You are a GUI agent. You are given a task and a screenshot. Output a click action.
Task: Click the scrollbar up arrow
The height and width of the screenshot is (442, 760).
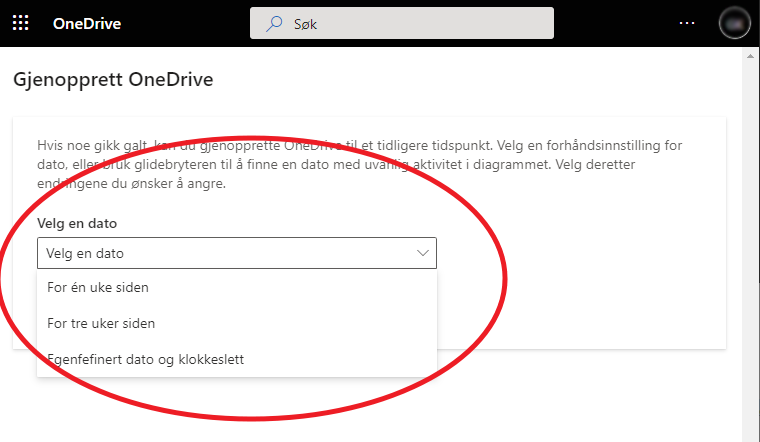pos(750,57)
